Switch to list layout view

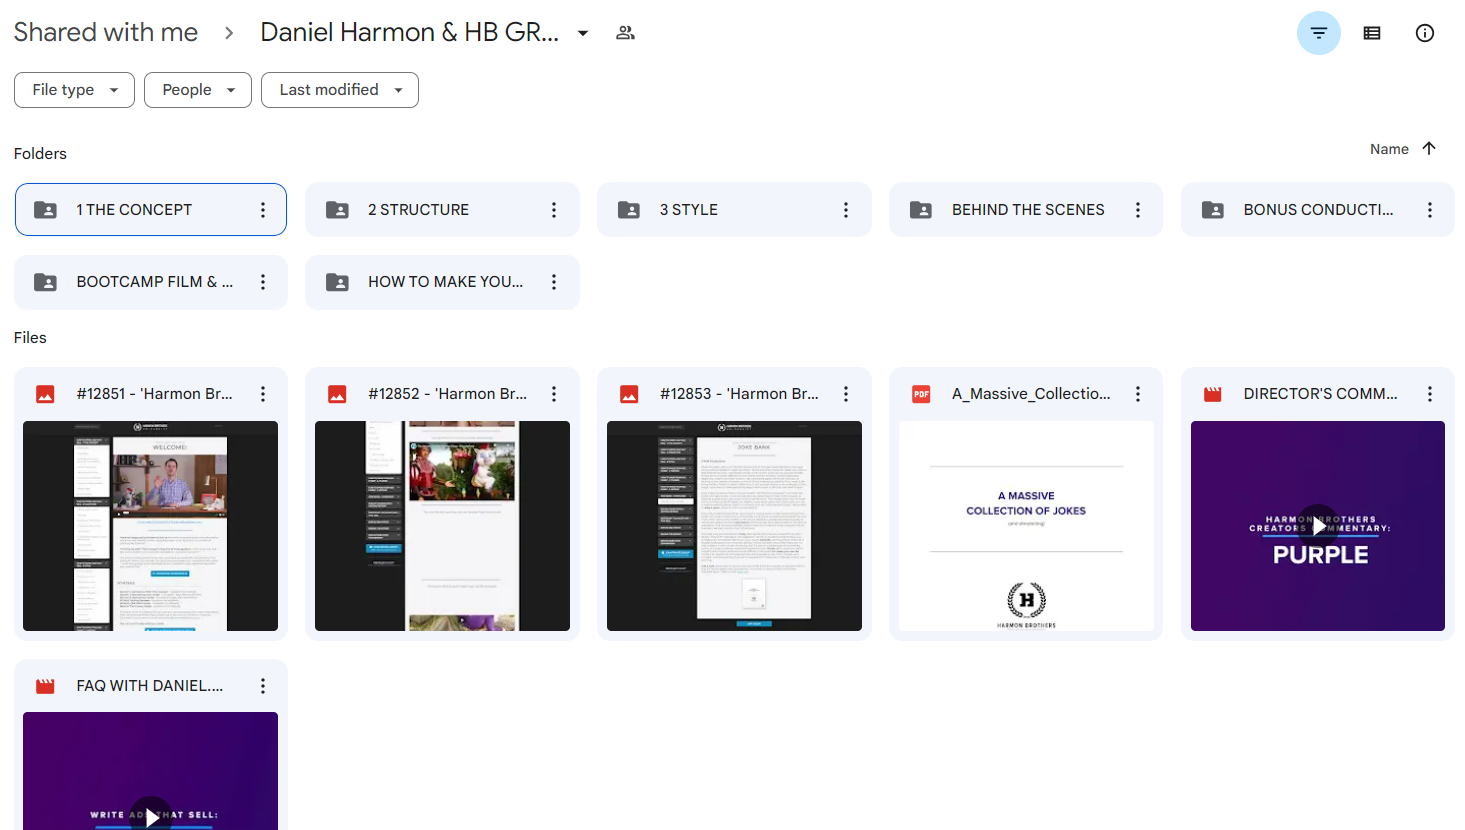tap(1372, 33)
